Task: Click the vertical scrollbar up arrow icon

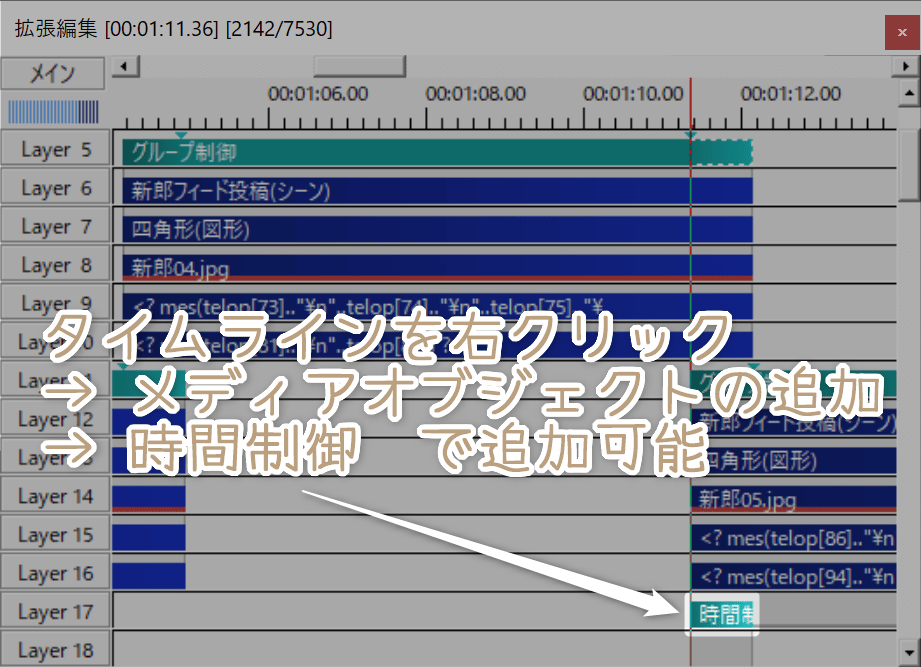Action: coord(911,93)
